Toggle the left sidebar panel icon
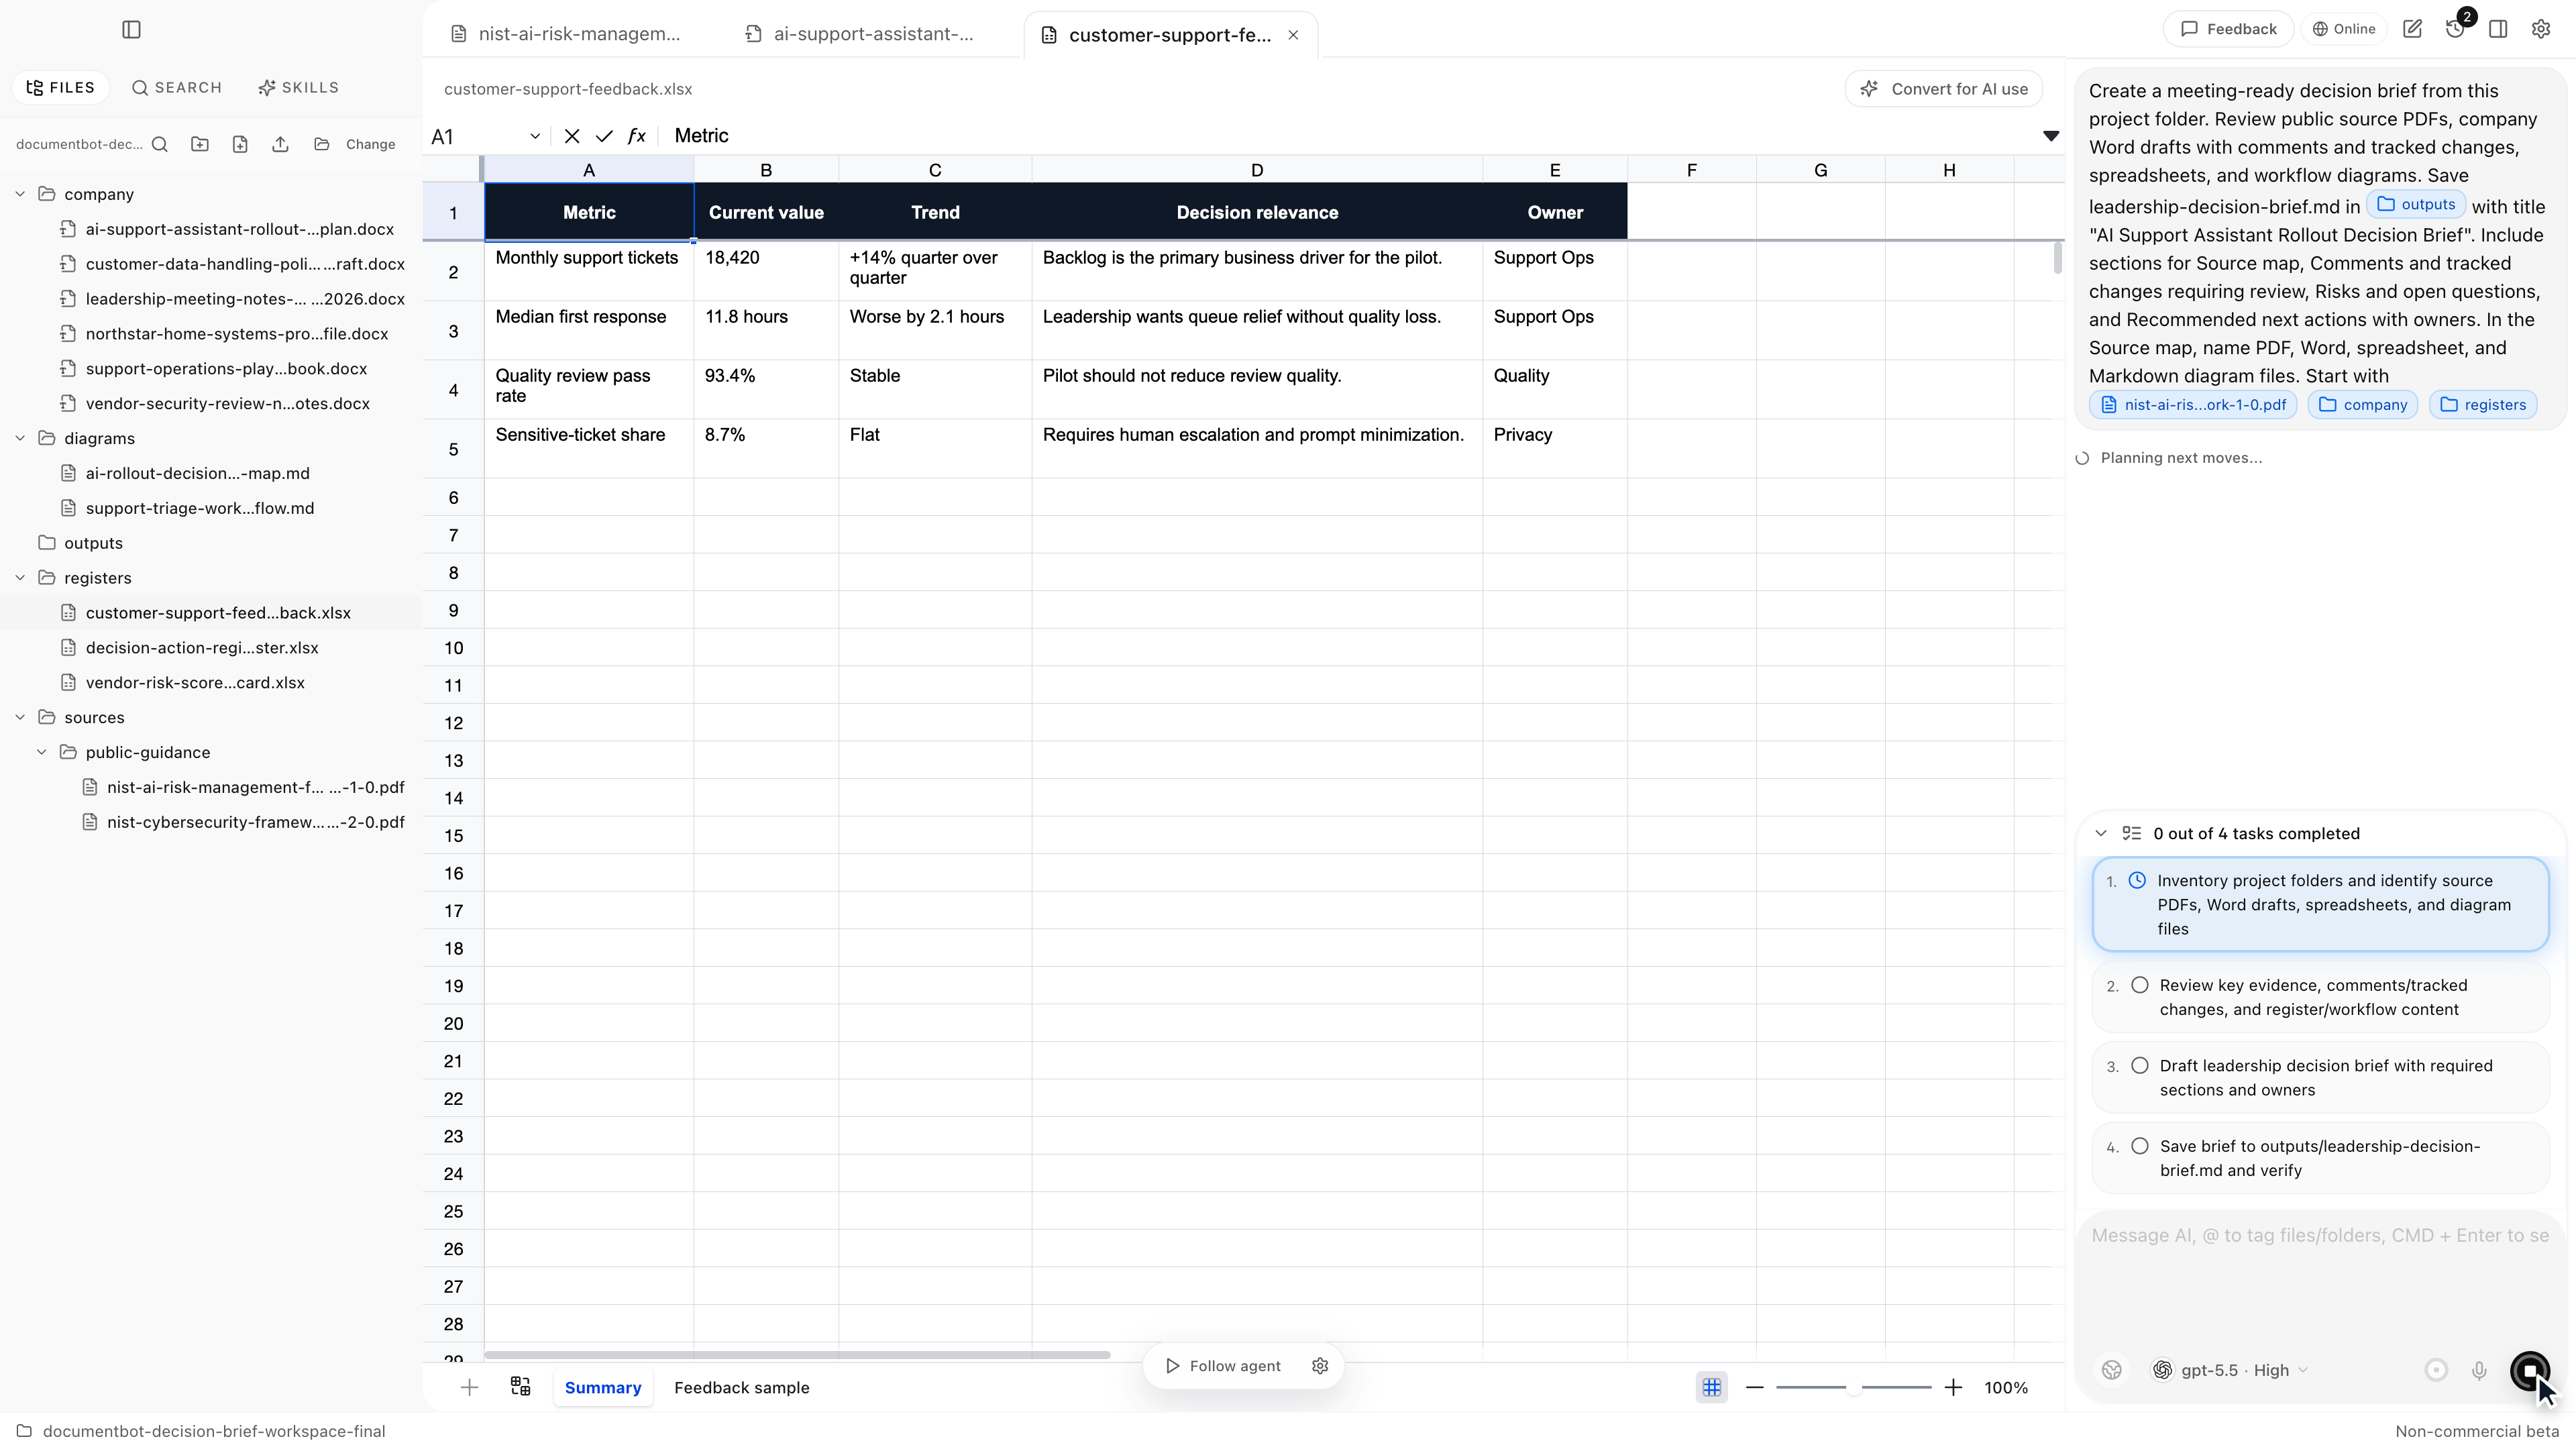The height and width of the screenshot is (1449, 2576). pos(131,29)
